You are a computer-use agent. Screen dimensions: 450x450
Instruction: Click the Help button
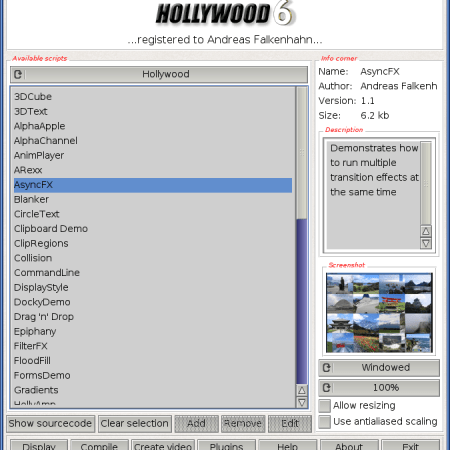[x=288, y=445]
